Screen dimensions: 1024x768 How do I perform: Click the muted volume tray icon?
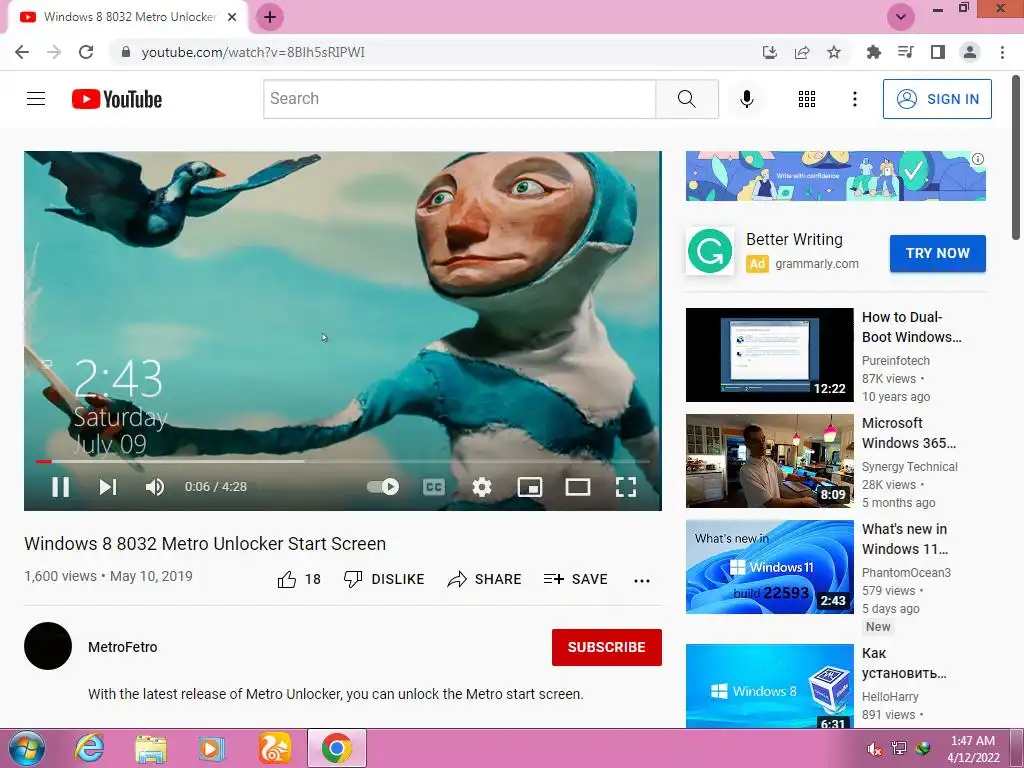click(874, 749)
